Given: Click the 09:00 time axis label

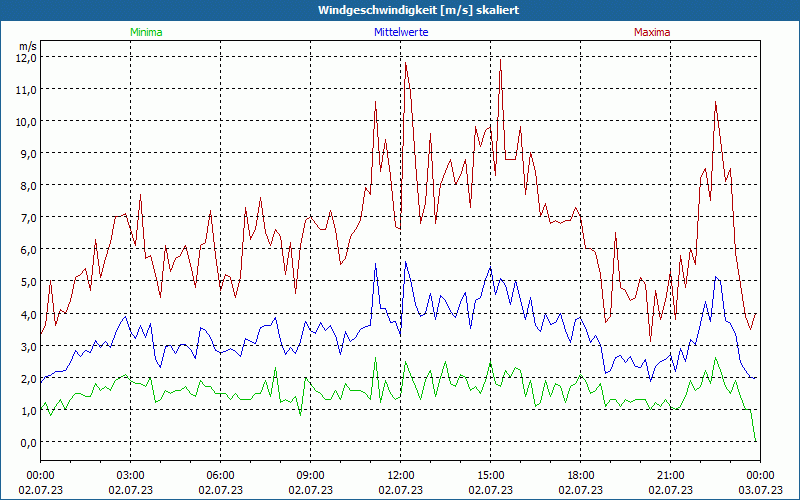Looking at the screenshot, I should click(310, 475).
